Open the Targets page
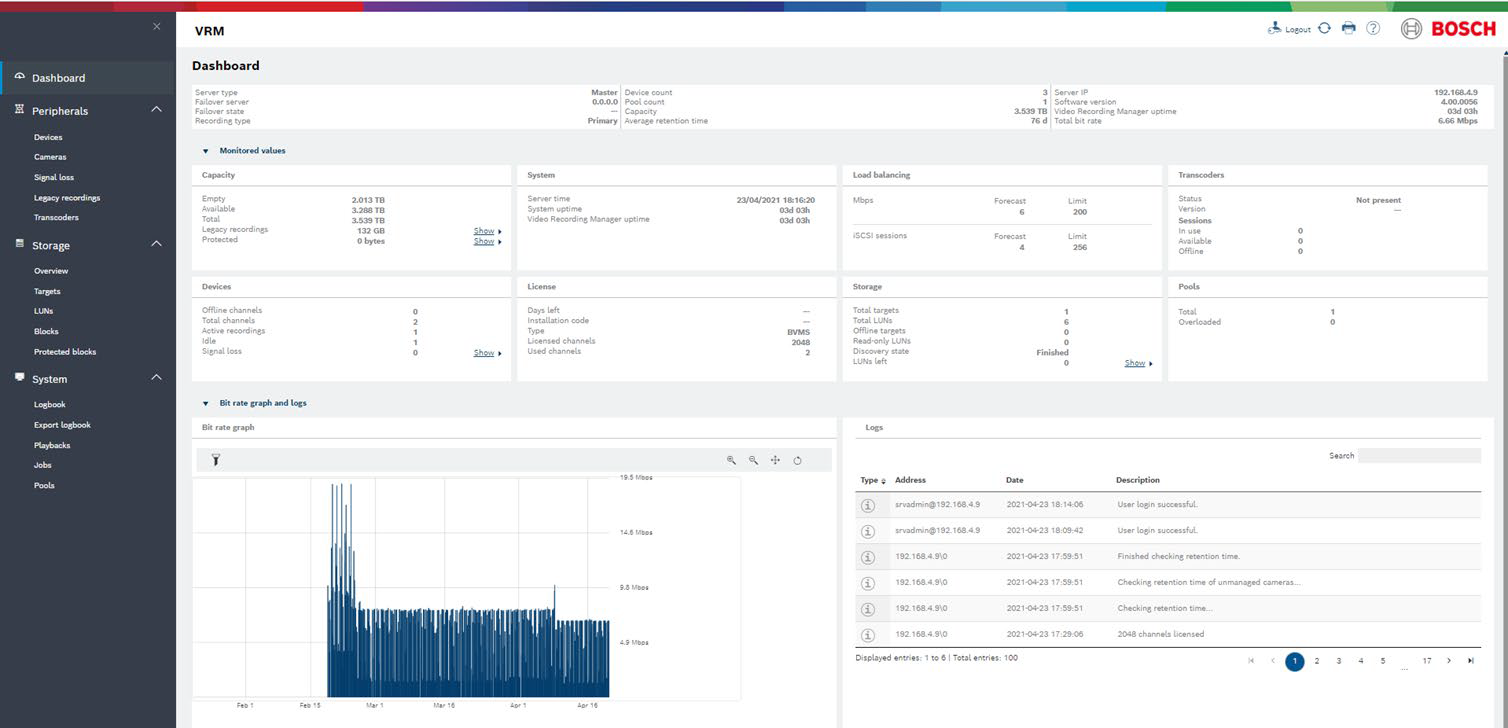This screenshot has height=728, width=1508. (47, 292)
